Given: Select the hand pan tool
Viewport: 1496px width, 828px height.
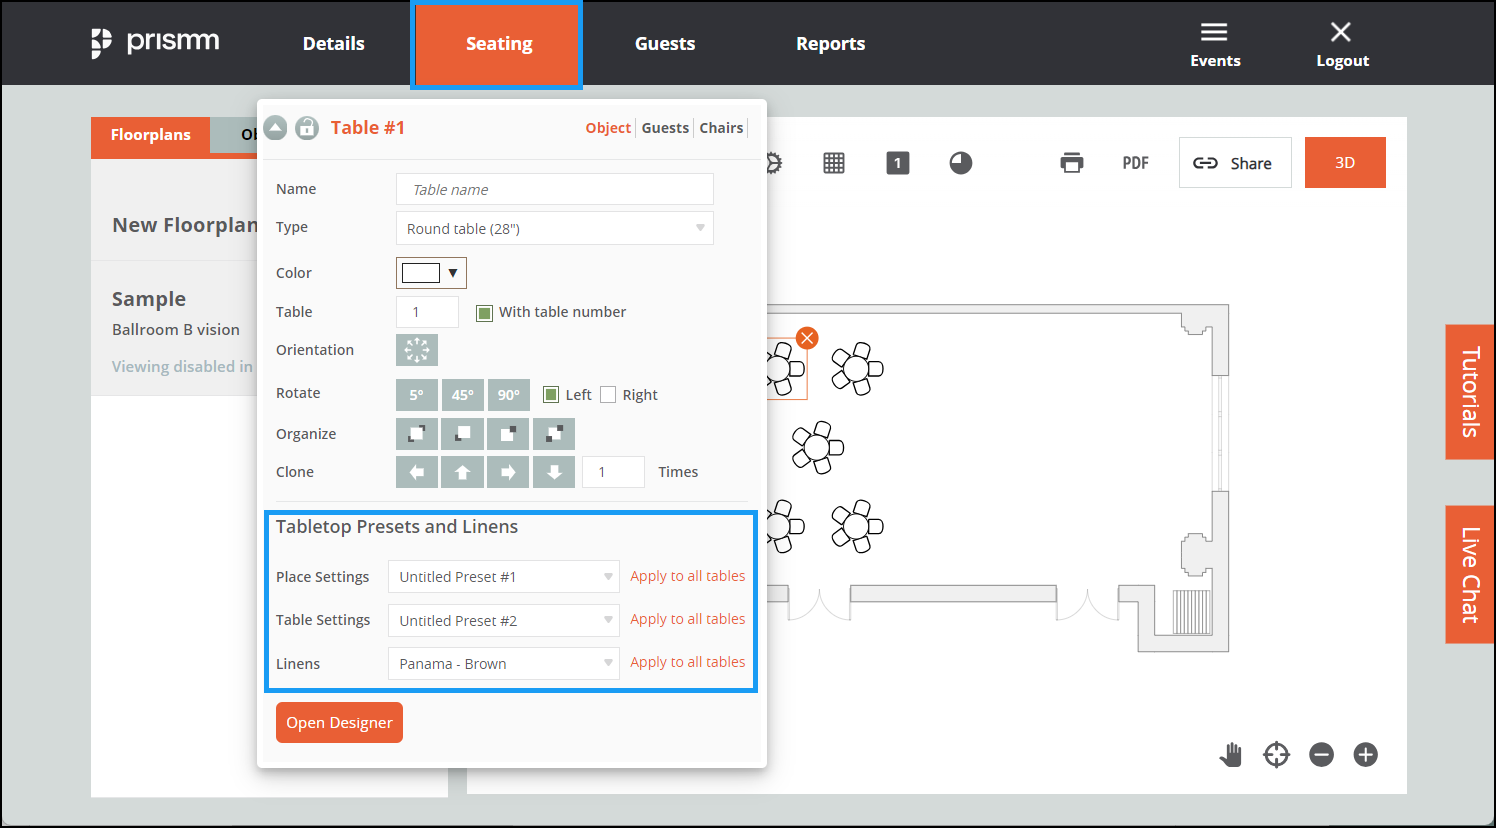Looking at the screenshot, I should click(x=1231, y=755).
